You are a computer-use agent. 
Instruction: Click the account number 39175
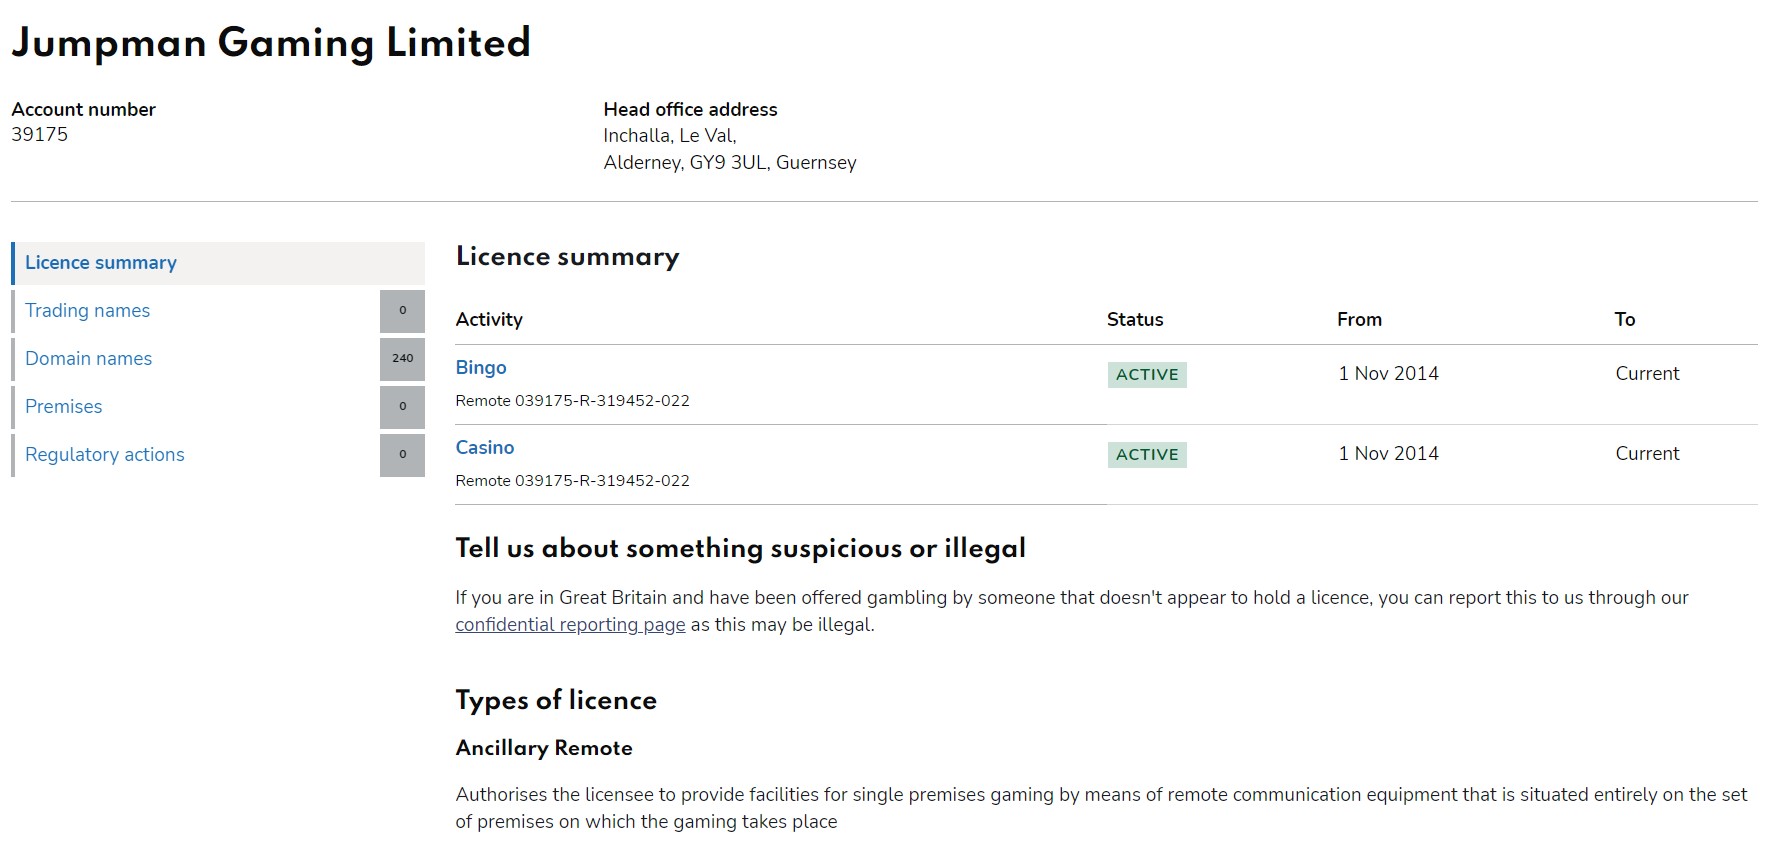(x=40, y=135)
